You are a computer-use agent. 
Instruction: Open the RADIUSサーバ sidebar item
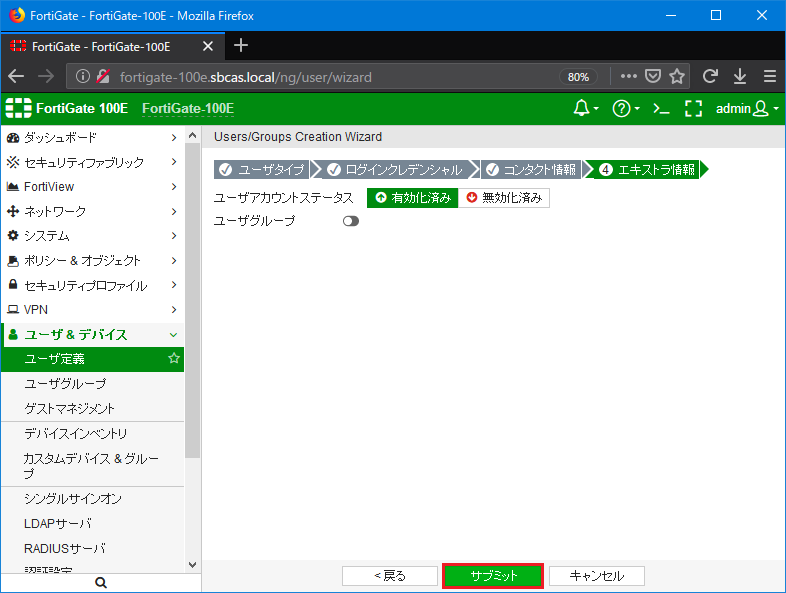(92, 548)
